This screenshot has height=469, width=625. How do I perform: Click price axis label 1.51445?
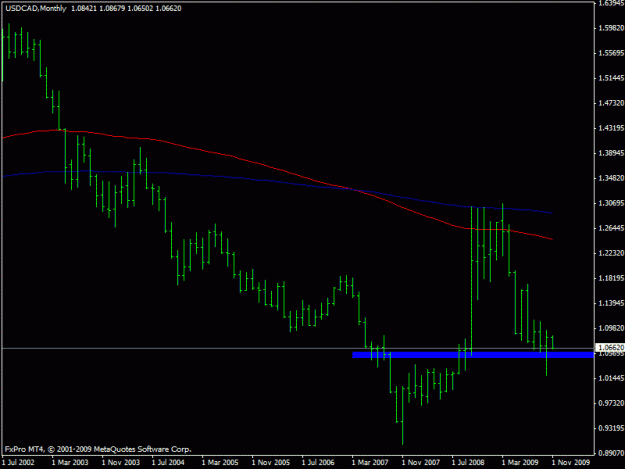(x=611, y=78)
